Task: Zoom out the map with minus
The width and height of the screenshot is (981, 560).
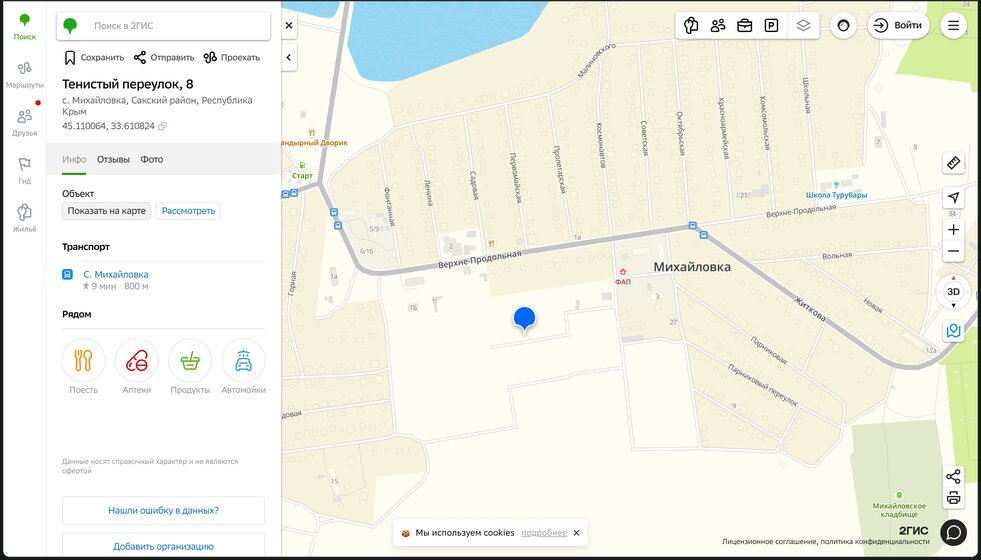Action: (953, 252)
